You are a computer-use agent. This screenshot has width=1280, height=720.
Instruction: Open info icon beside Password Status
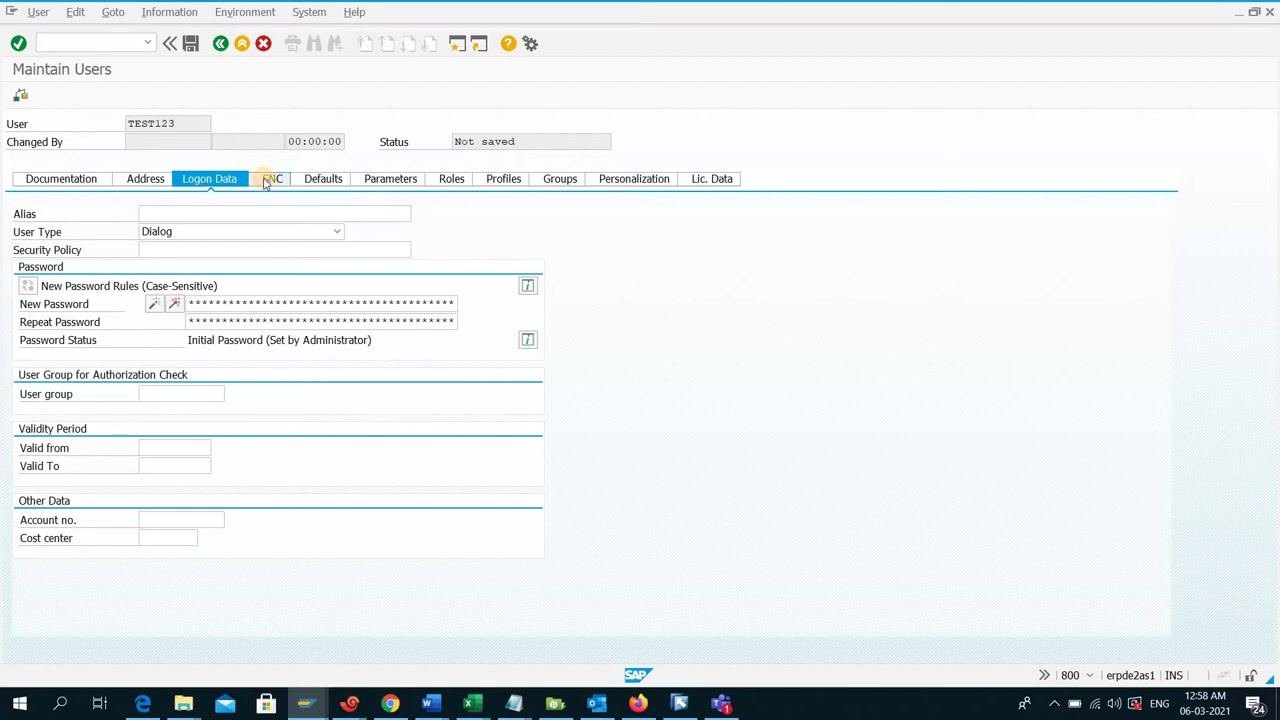[x=528, y=340]
